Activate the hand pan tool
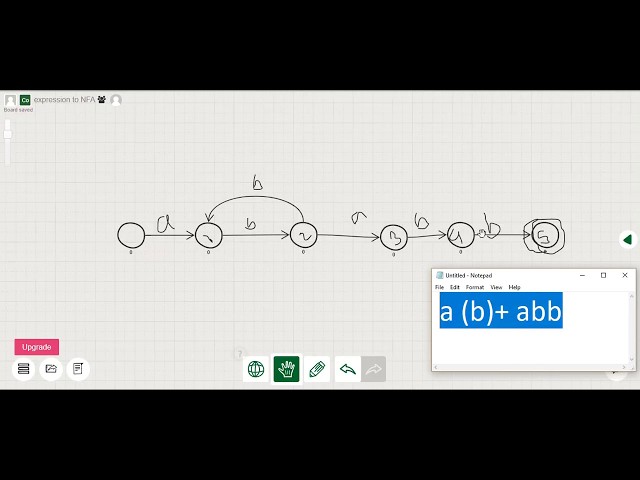The height and width of the screenshot is (480, 640). [x=287, y=369]
